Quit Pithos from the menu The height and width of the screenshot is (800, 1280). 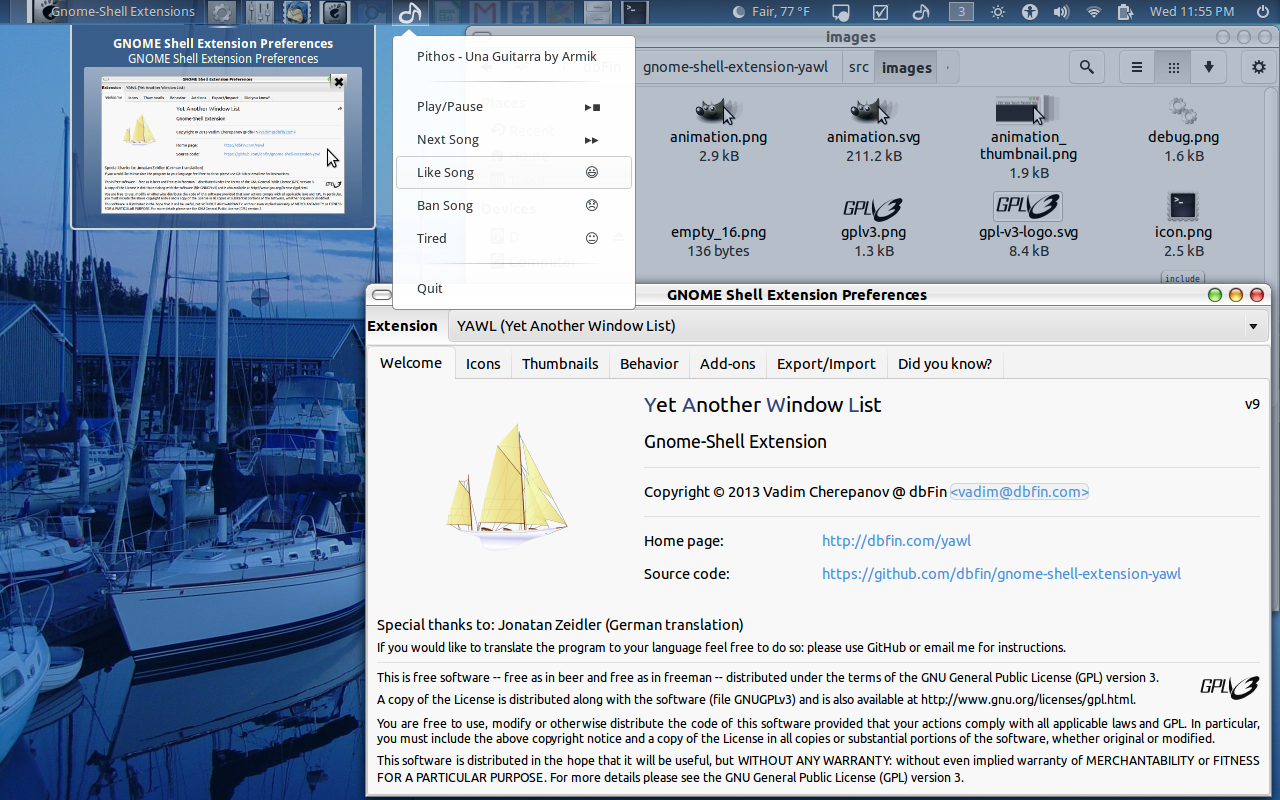pos(514,288)
